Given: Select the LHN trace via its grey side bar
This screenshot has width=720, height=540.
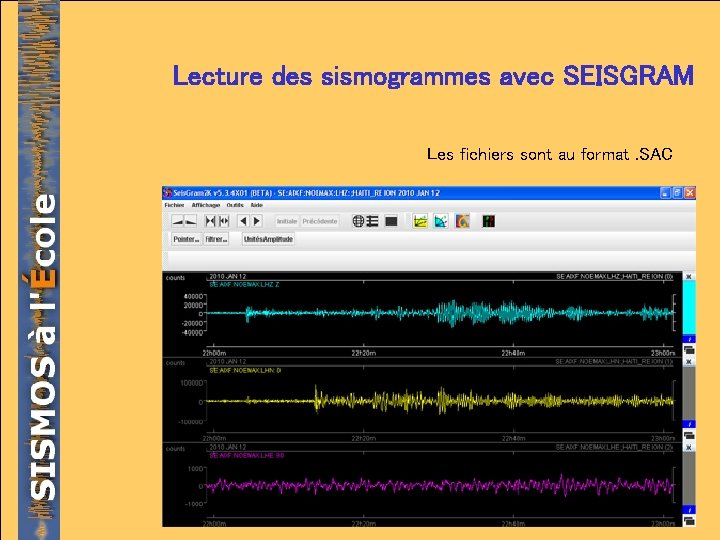Looking at the screenshot, I should tap(689, 393).
